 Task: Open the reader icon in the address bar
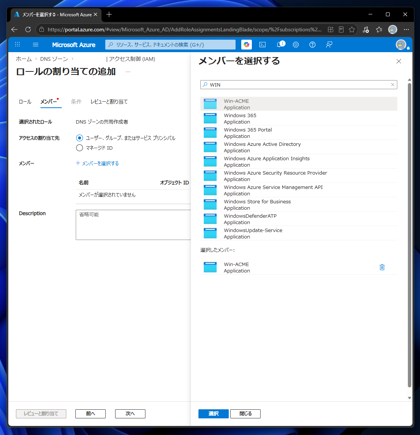[x=341, y=30]
